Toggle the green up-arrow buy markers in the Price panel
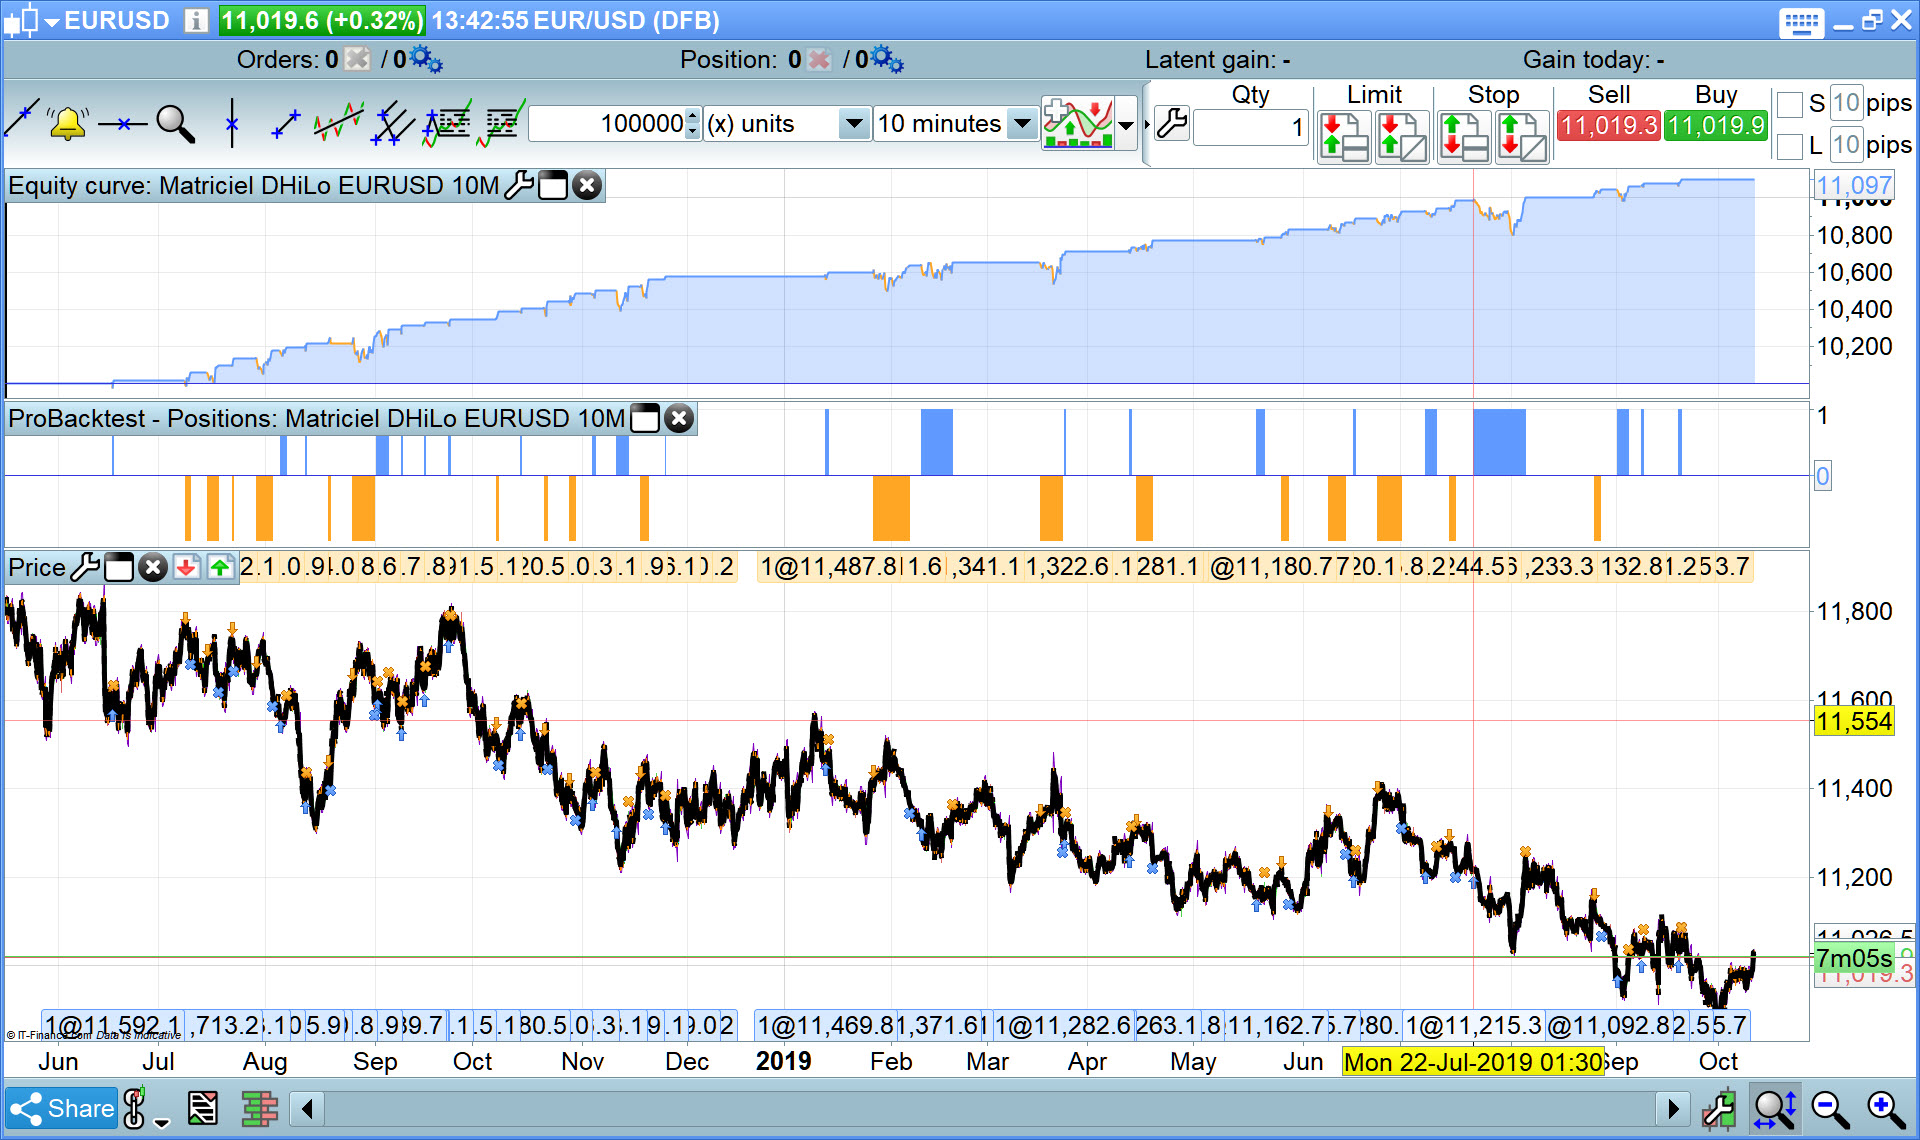This screenshot has height=1140, width=1920. pyautogui.click(x=220, y=568)
